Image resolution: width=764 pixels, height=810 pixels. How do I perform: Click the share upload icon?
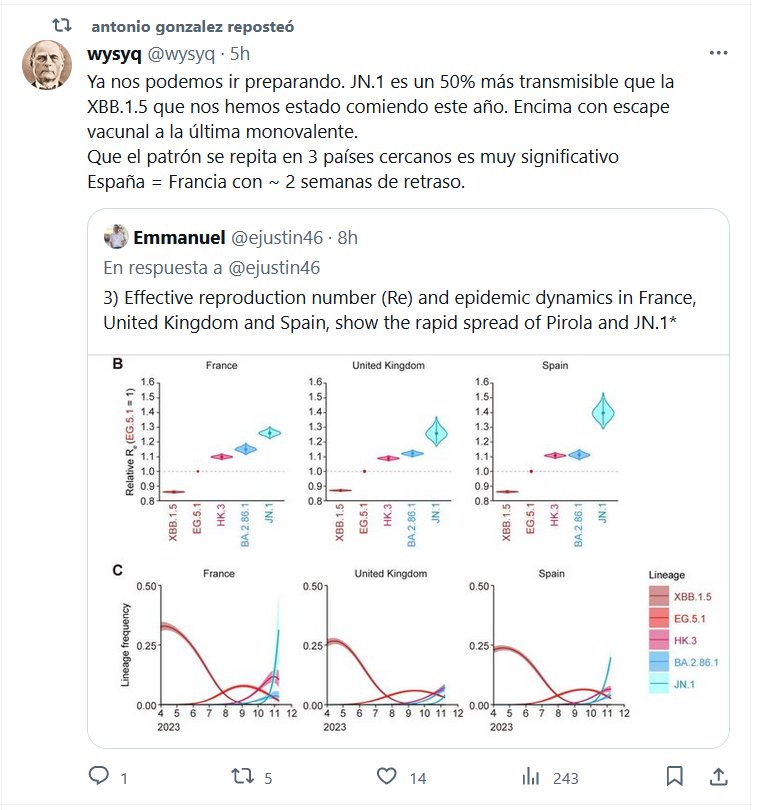tap(717, 777)
